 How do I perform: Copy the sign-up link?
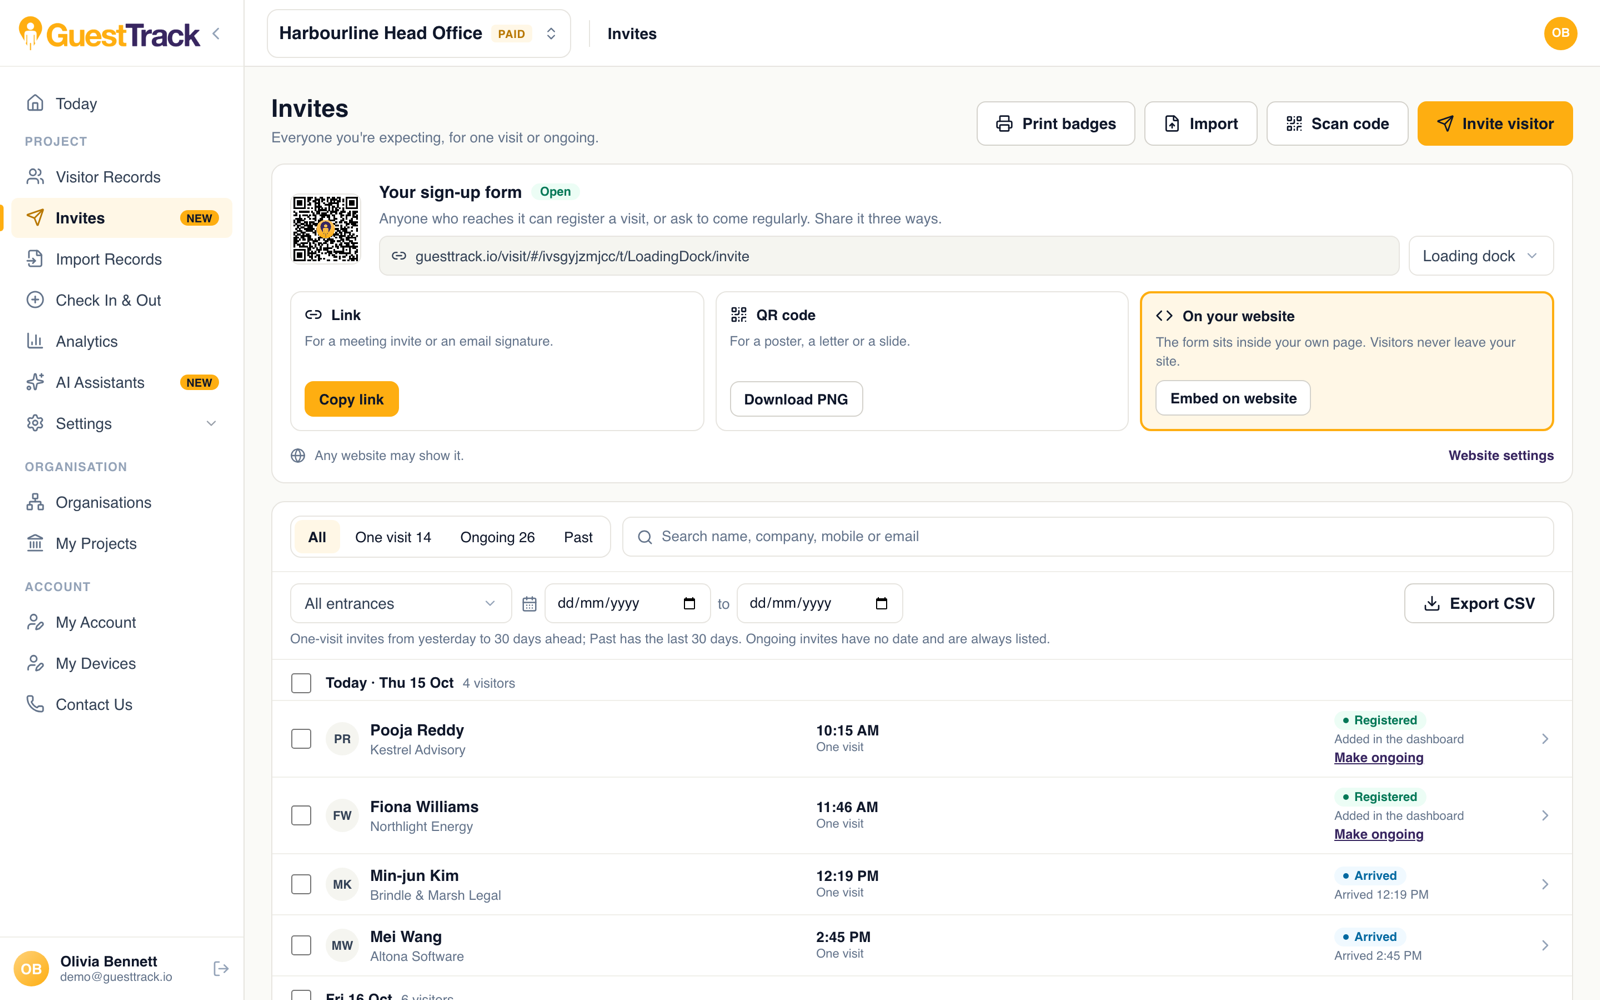point(351,399)
